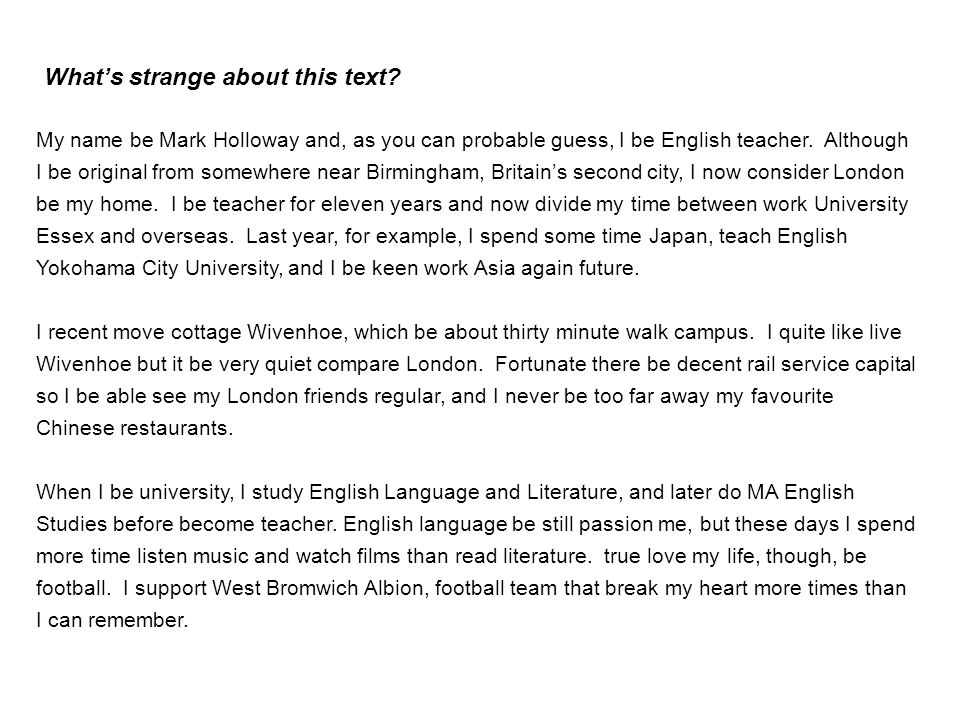Screen dimensions: 960x720
Task: Click the word "favourite"
Action: tap(792, 396)
